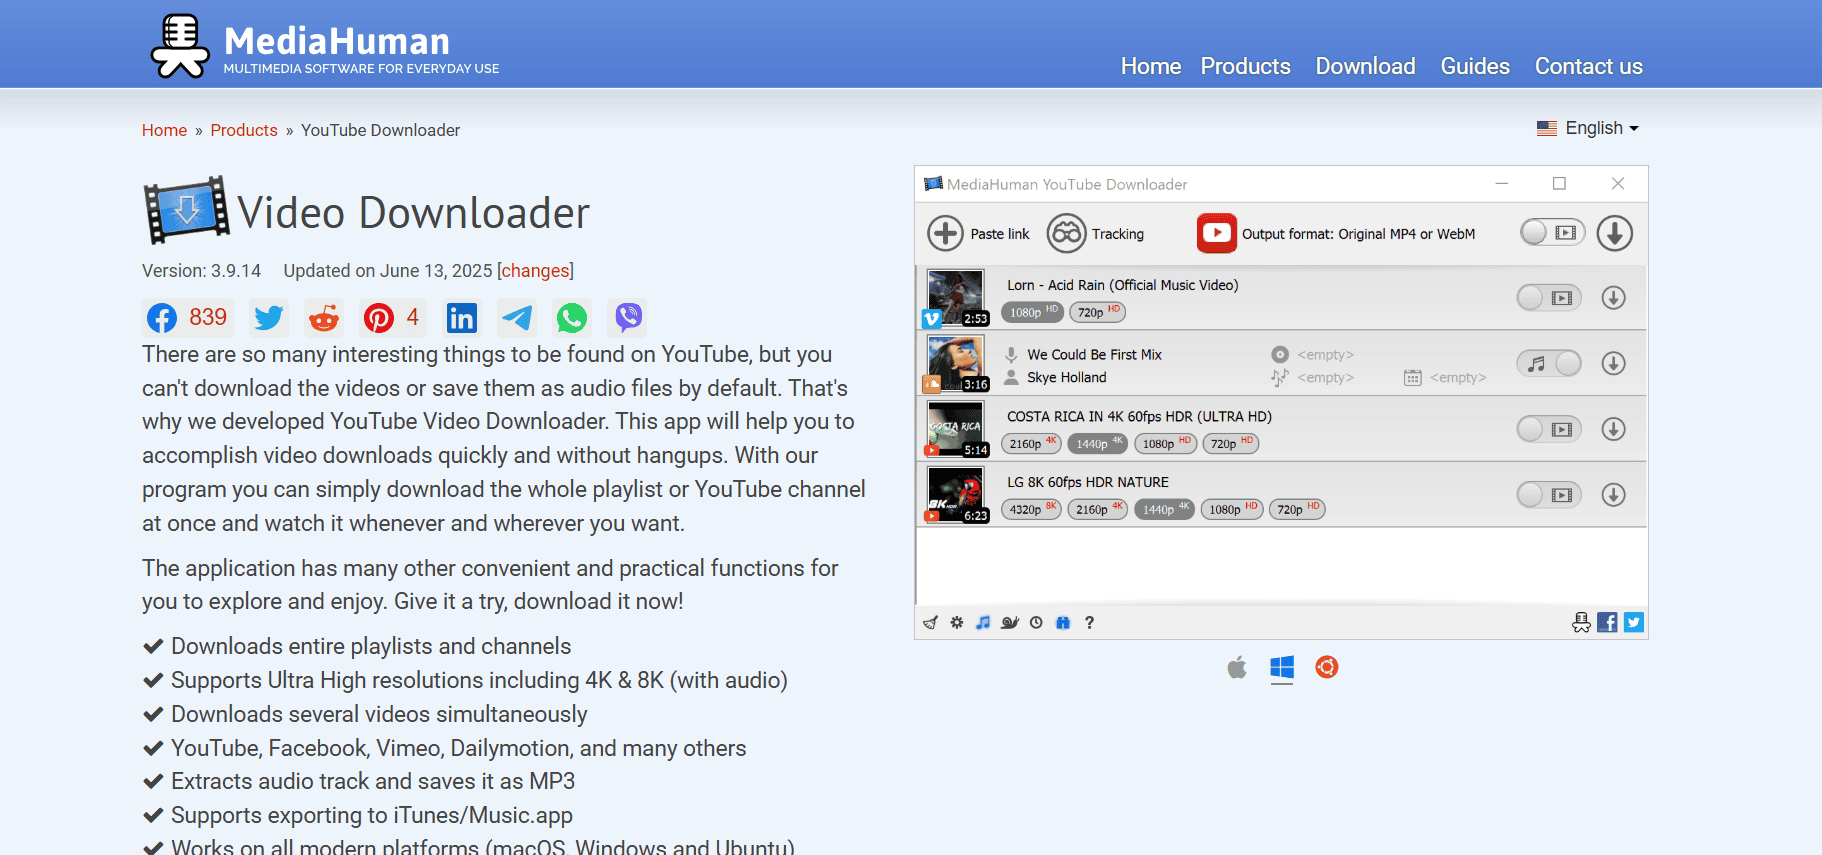This screenshot has height=855, width=1822.
Task: Share via WhatsApp icon
Action: point(572,318)
